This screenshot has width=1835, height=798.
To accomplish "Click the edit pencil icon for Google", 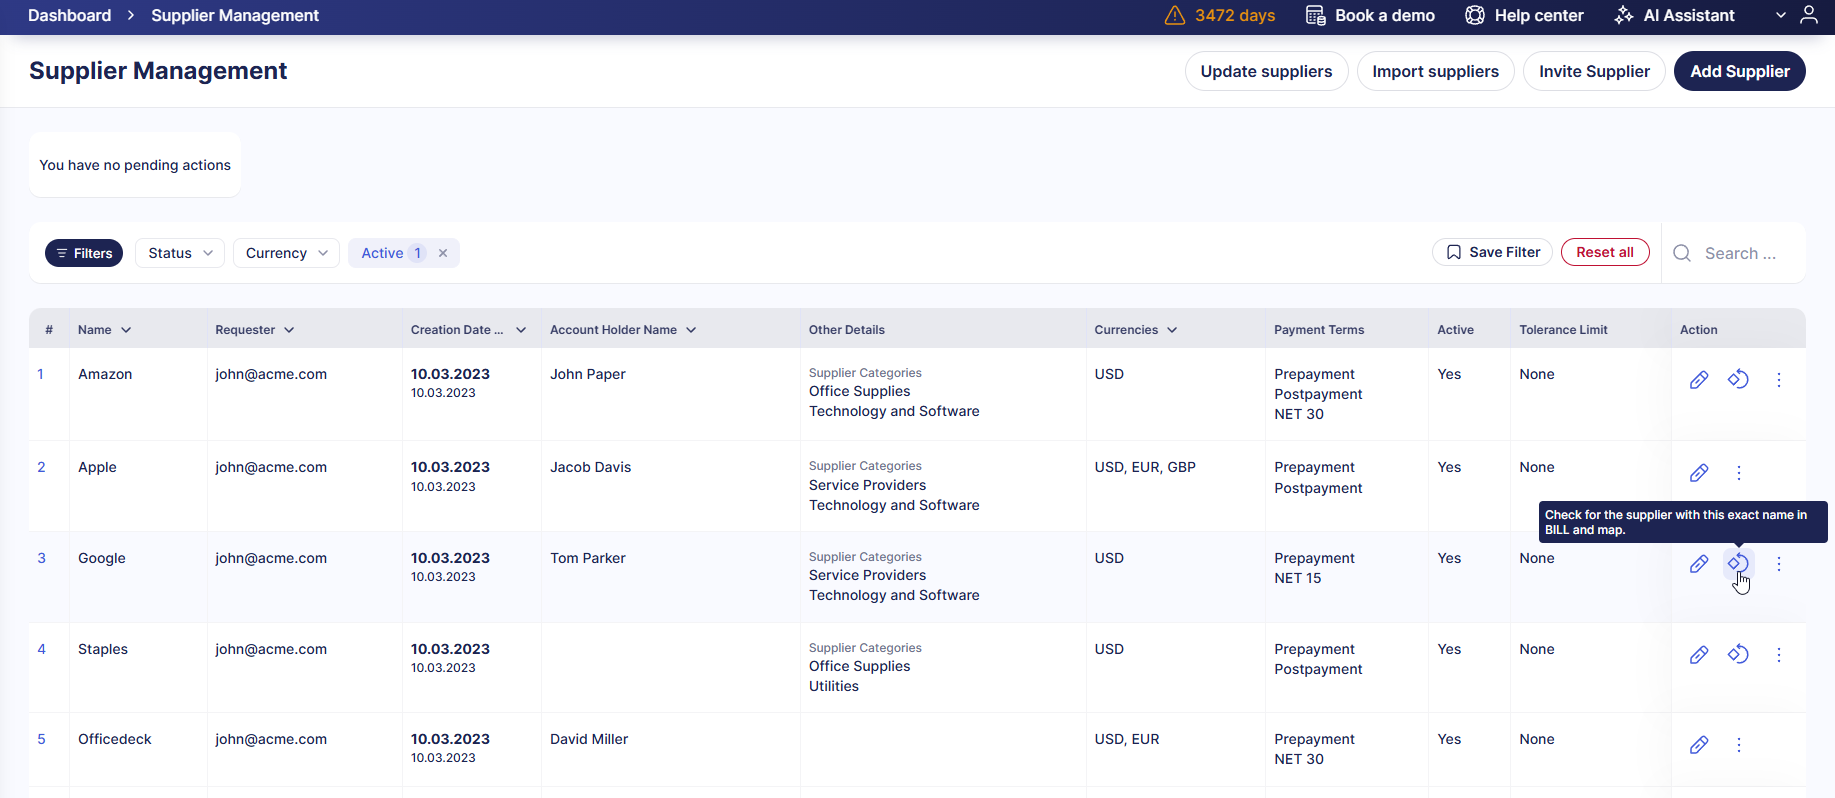I will pos(1698,564).
